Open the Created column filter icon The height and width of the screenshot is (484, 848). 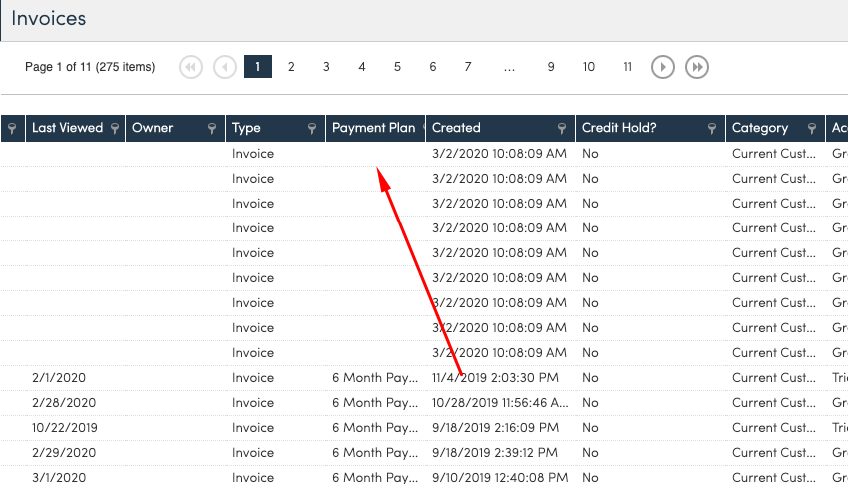562,128
